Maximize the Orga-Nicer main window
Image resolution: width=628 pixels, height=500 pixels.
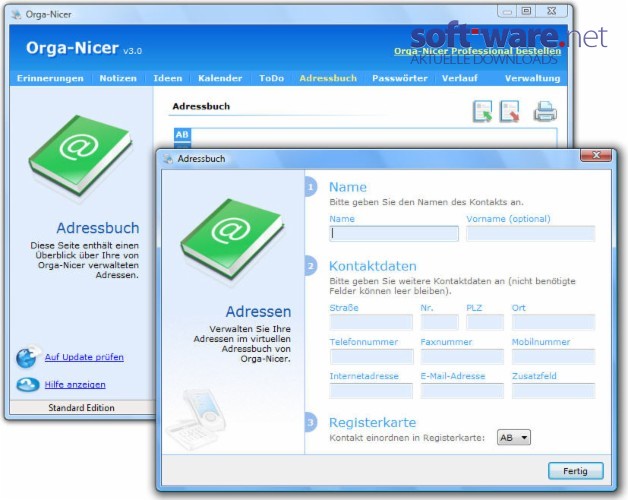(x=527, y=11)
